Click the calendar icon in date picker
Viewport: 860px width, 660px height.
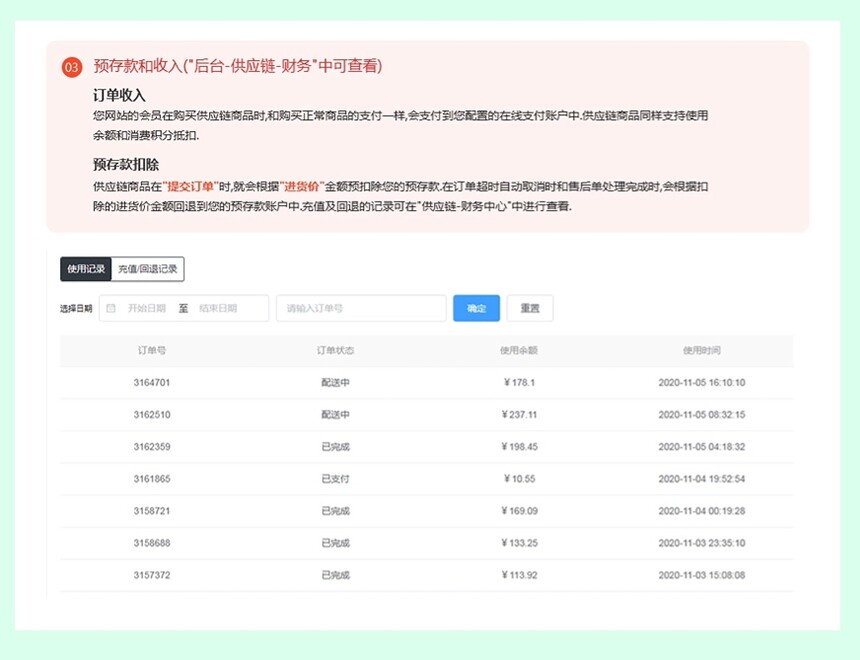point(111,308)
